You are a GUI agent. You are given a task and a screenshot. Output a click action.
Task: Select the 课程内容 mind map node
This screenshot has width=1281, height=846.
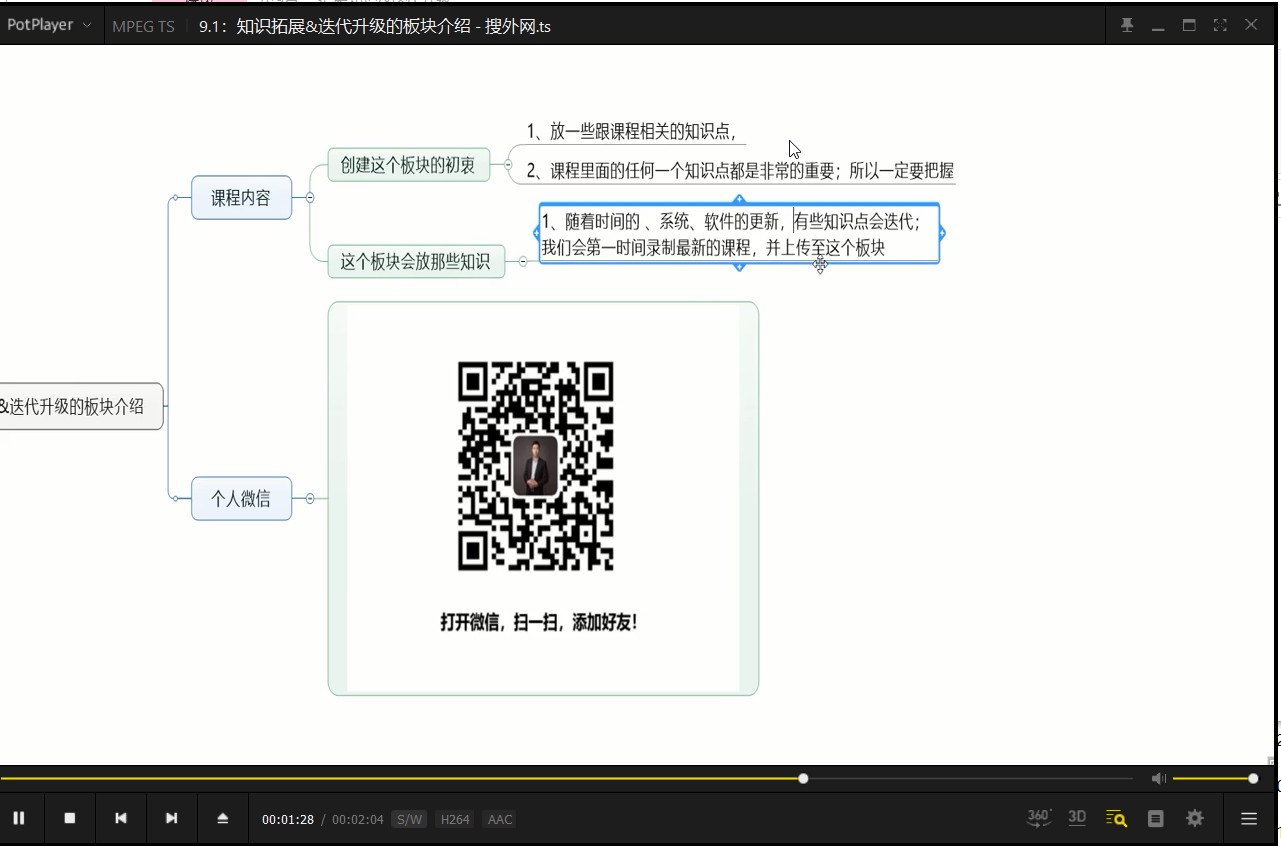coord(241,198)
